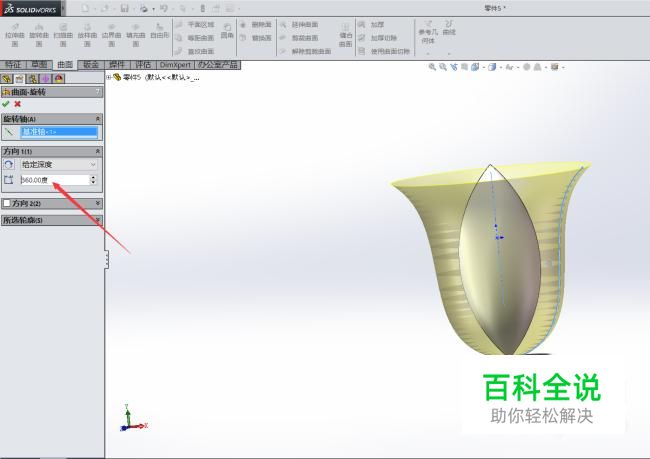Viewport: 650px width, 459px height.
Task: Click the 放样曲面 (Lofted Surface) tool
Action: click(87, 35)
